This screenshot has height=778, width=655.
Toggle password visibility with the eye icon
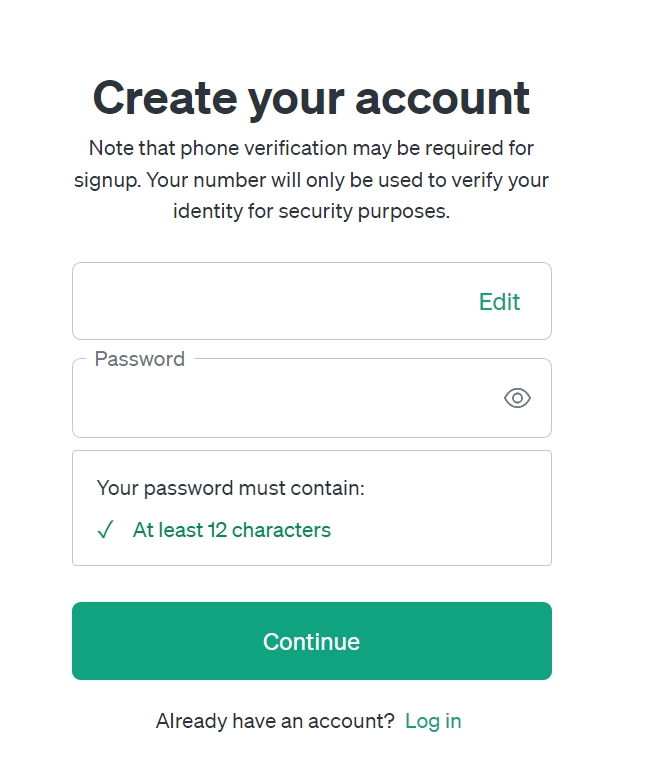[x=517, y=399]
